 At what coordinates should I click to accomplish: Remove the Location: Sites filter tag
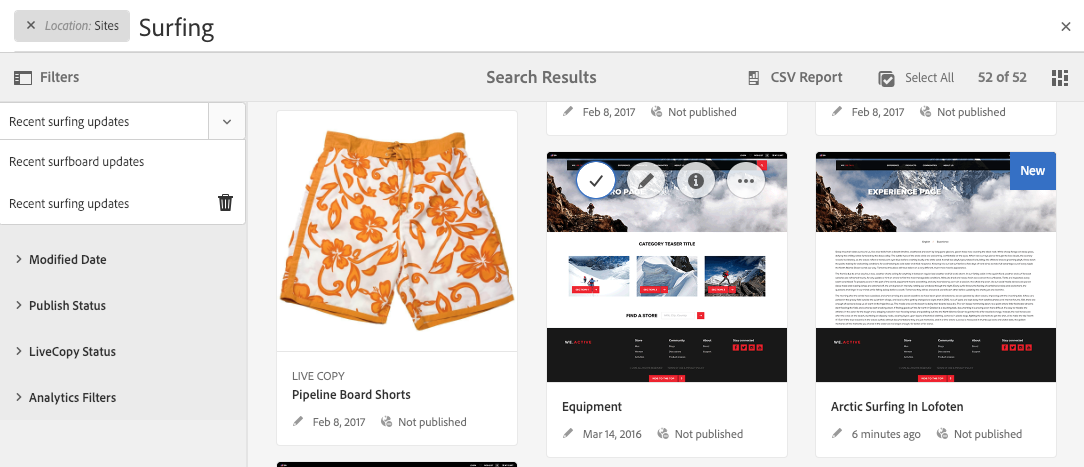tap(30, 26)
